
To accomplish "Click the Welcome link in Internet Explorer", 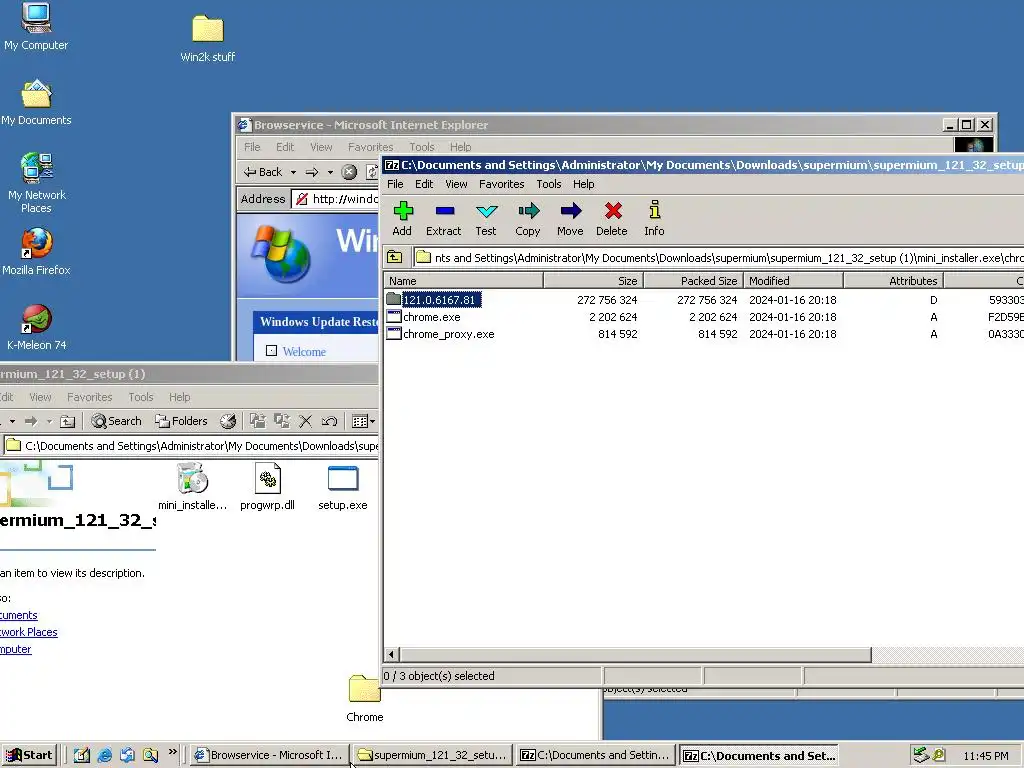I will tap(304, 351).
